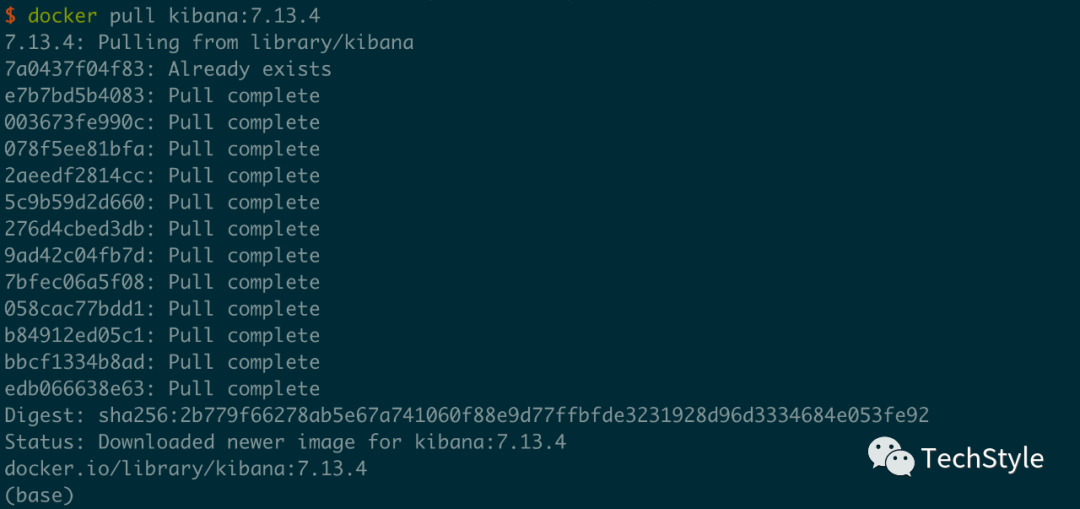Image resolution: width=1080 pixels, height=509 pixels.
Task: Click the docker.io/library/kibana:7.13.4 line
Action: click(186, 468)
